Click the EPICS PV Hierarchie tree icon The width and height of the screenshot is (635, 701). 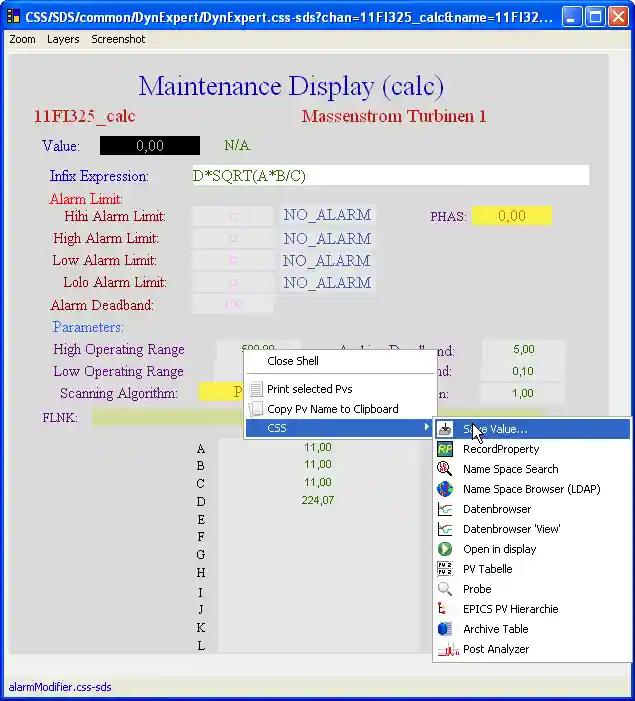443,609
